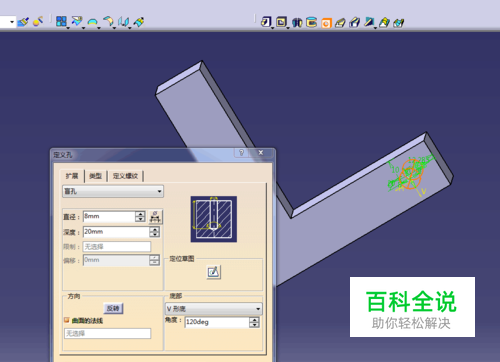The image size is (500, 362).
Task: Decrease the 深度 value with down arrow
Action: (x=154, y=234)
